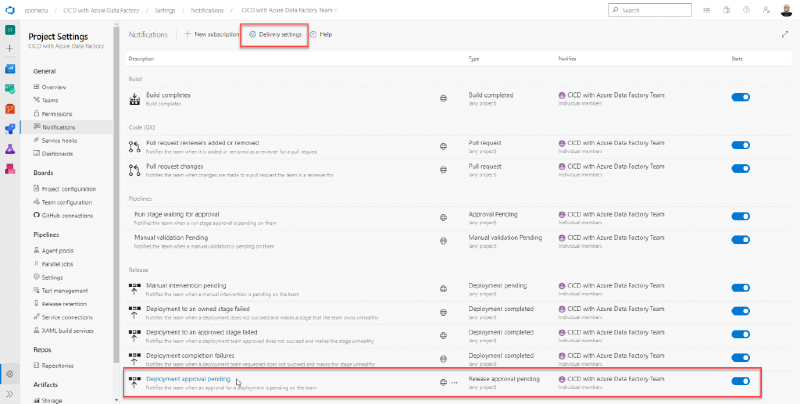
Task: Disable Deployment approval pending notification
Action: 741,381
